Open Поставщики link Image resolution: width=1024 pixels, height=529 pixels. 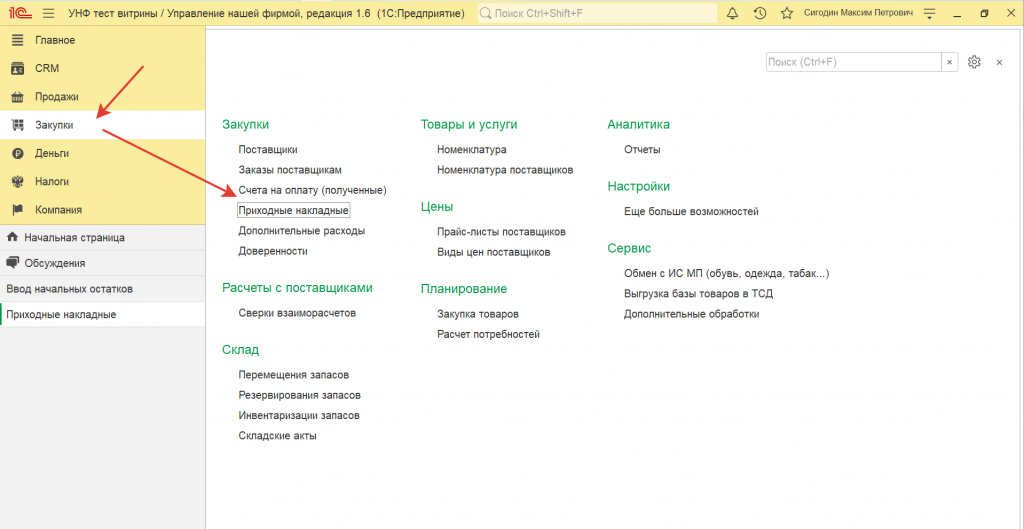[x=268, y=150]
